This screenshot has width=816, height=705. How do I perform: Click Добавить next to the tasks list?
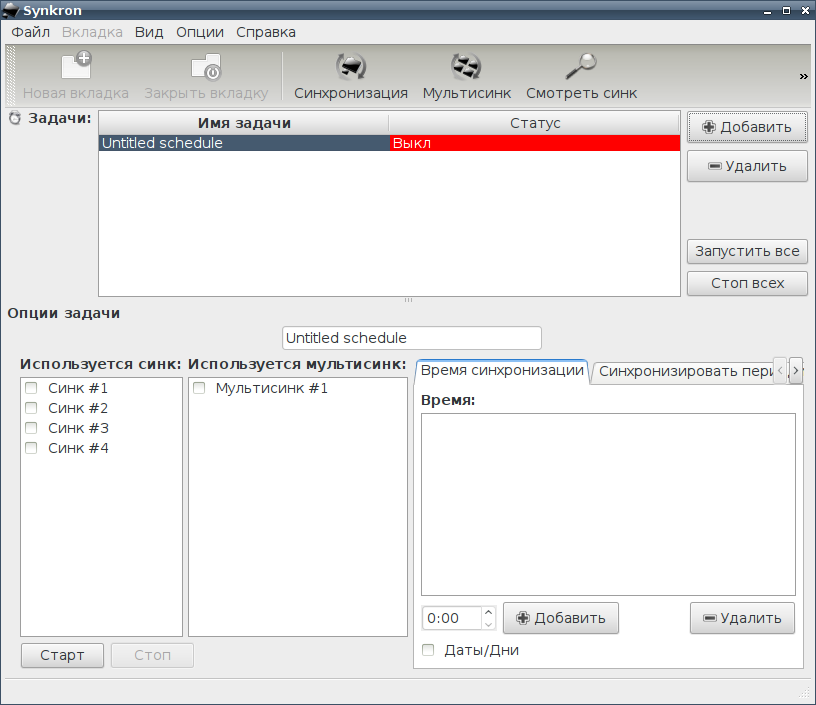tap(747, 127)
